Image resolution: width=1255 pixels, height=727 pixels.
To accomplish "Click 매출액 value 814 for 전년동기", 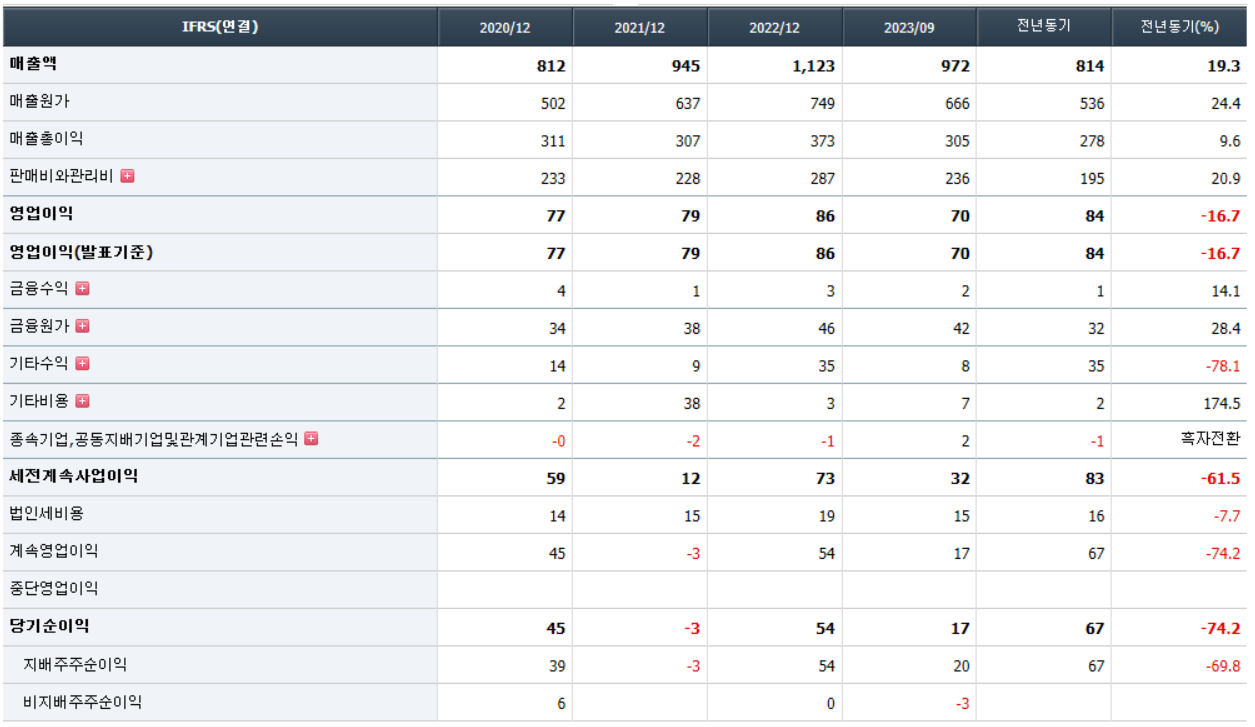I will (1090, 66).
